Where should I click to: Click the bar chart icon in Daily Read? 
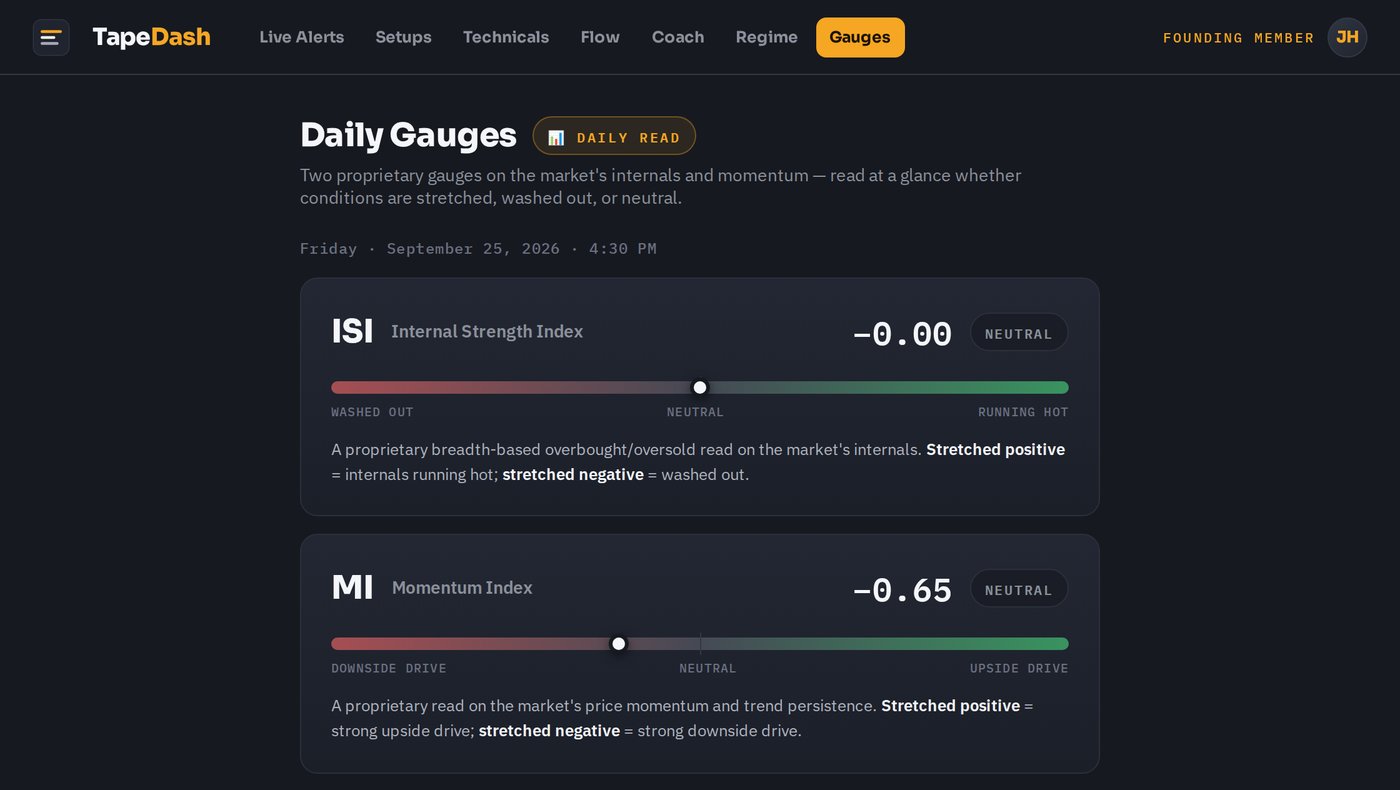pyautogui.click(x=556, y=137)
